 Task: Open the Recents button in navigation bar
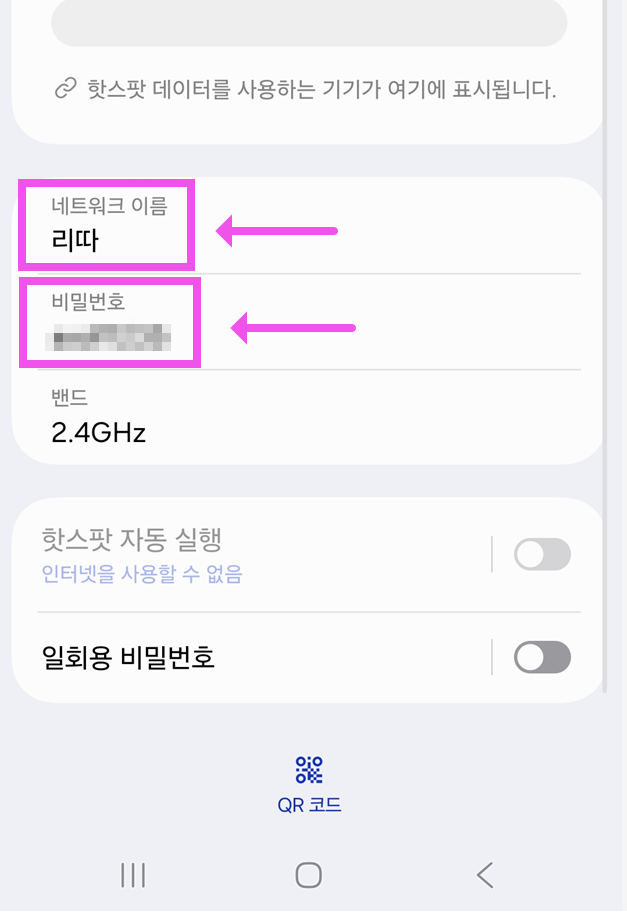(x=132, y=875)
